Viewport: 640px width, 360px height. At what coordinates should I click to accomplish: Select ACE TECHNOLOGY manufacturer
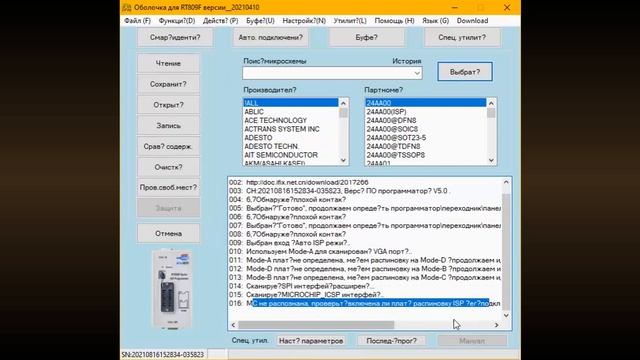point(291,120)
